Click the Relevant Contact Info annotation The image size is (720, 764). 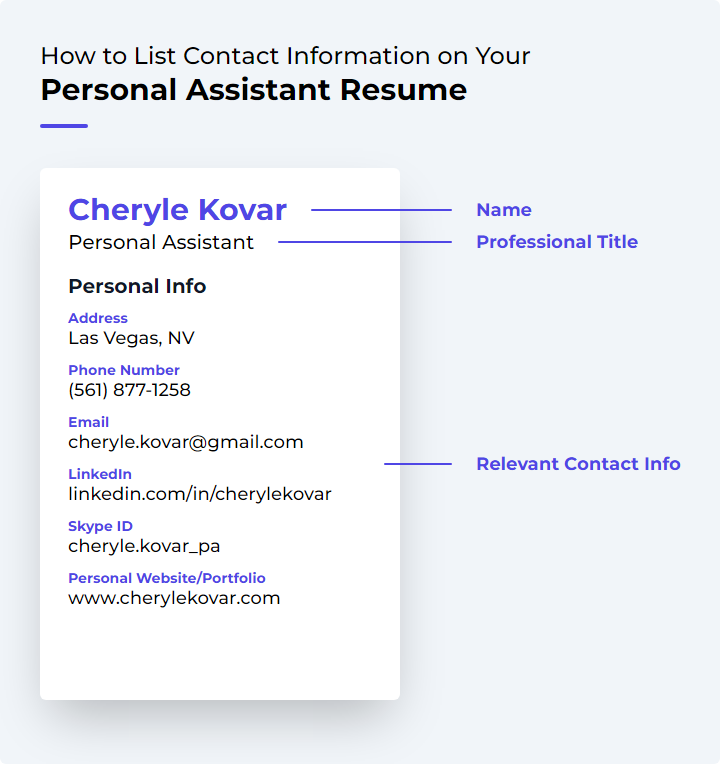[x=579, y=464]
